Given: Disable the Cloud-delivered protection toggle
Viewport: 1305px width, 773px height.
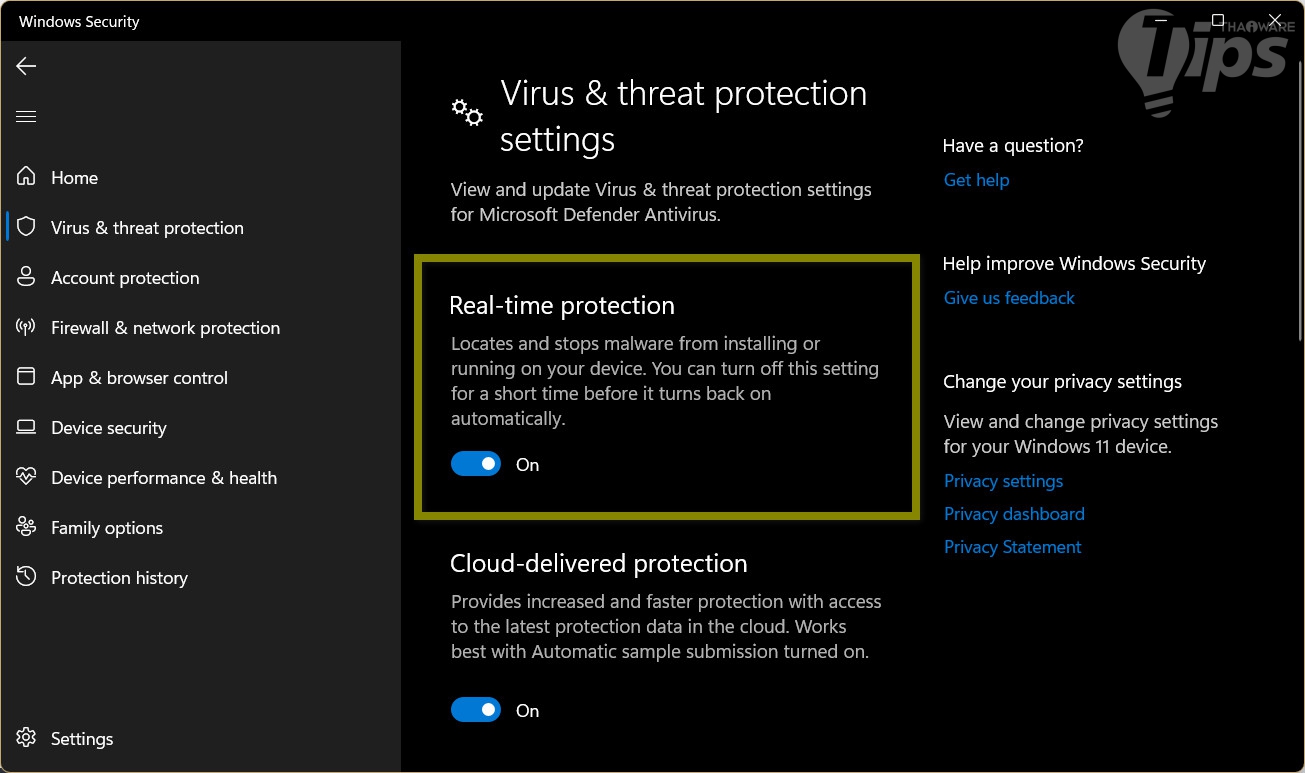Looking at the screenshot, I should [x=476, y=710].
